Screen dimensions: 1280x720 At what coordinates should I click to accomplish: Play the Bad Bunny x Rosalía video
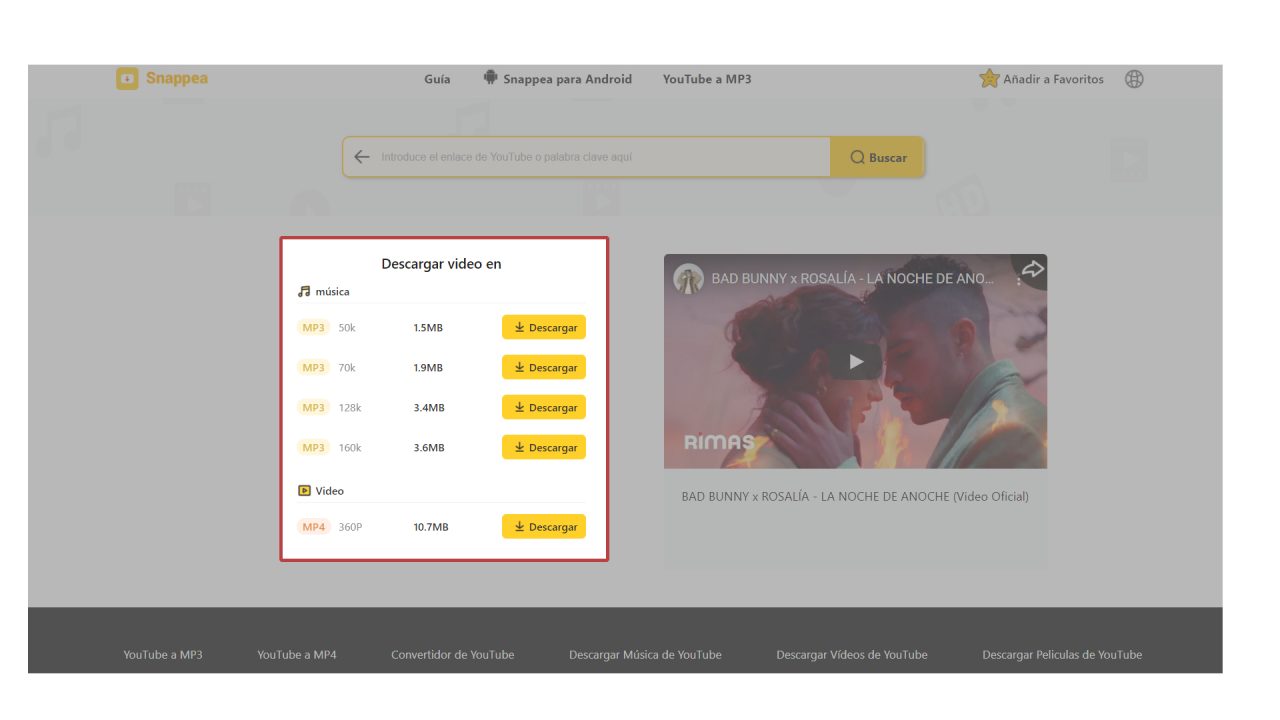click(855, 362)
